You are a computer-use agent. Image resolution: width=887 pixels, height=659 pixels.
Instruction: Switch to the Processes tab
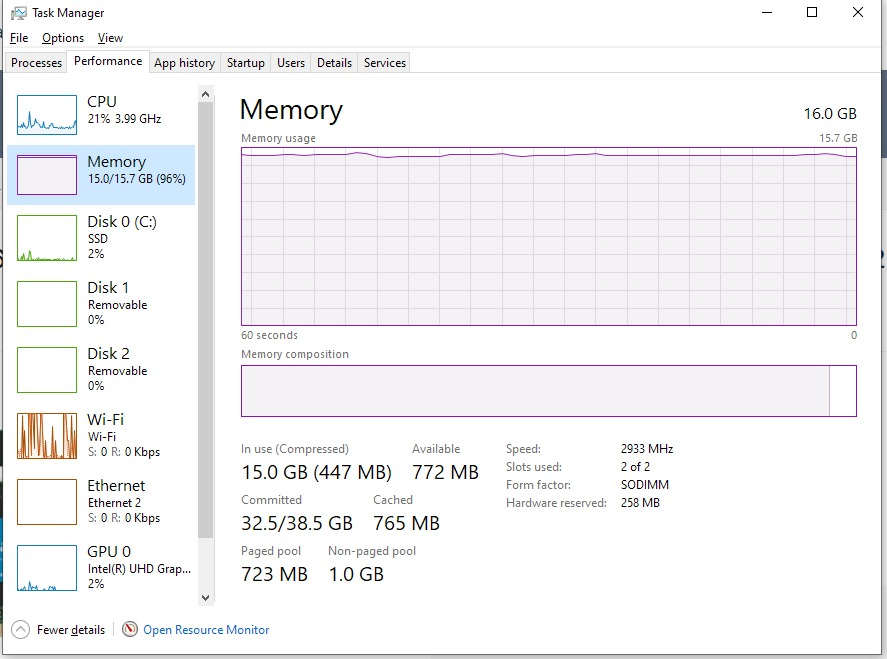[x=37, y=63]
